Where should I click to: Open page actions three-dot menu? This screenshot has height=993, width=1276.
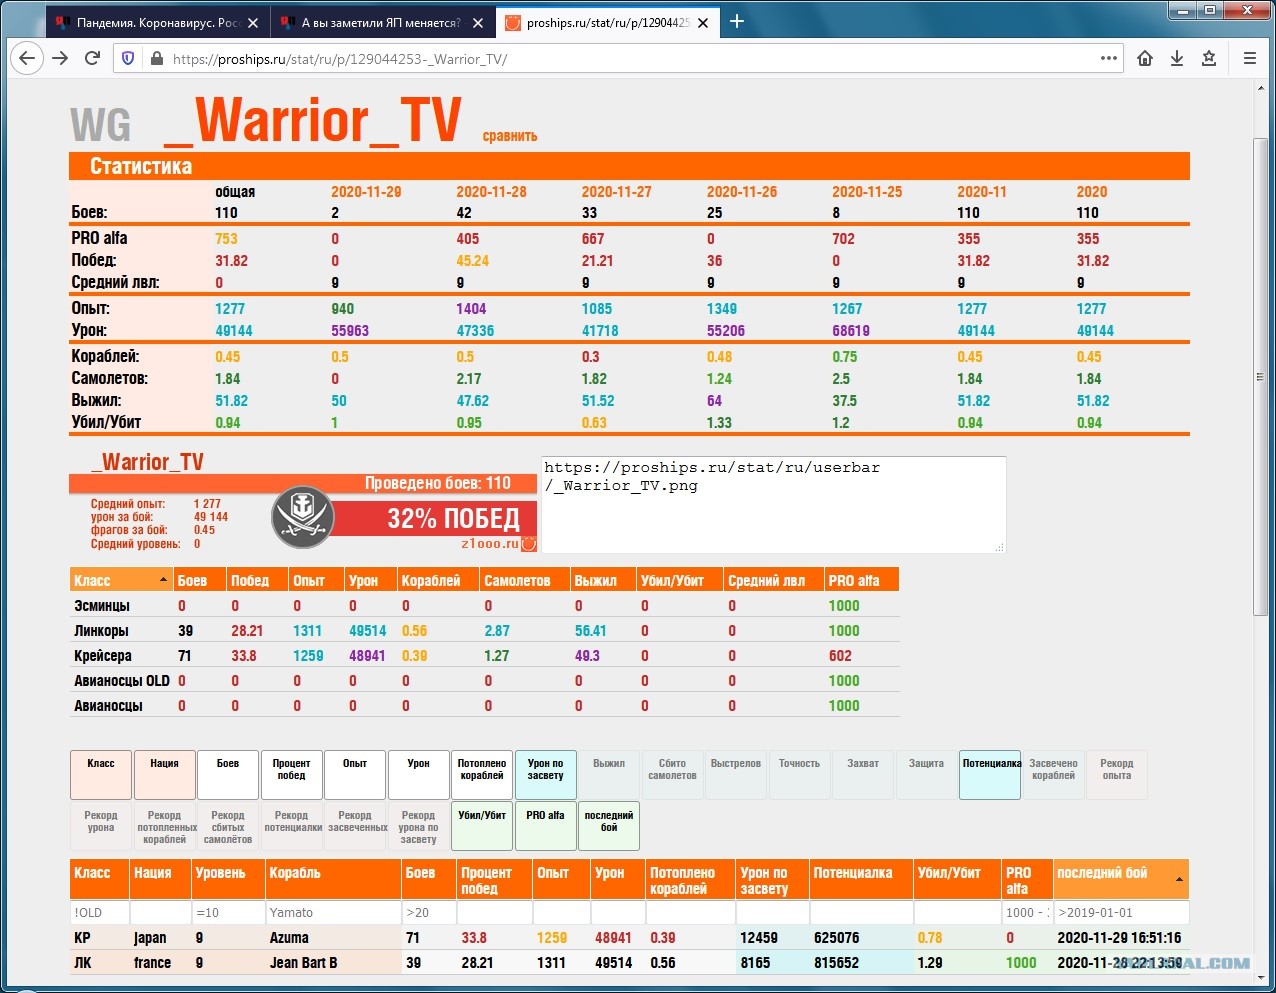click(1108, 58)
